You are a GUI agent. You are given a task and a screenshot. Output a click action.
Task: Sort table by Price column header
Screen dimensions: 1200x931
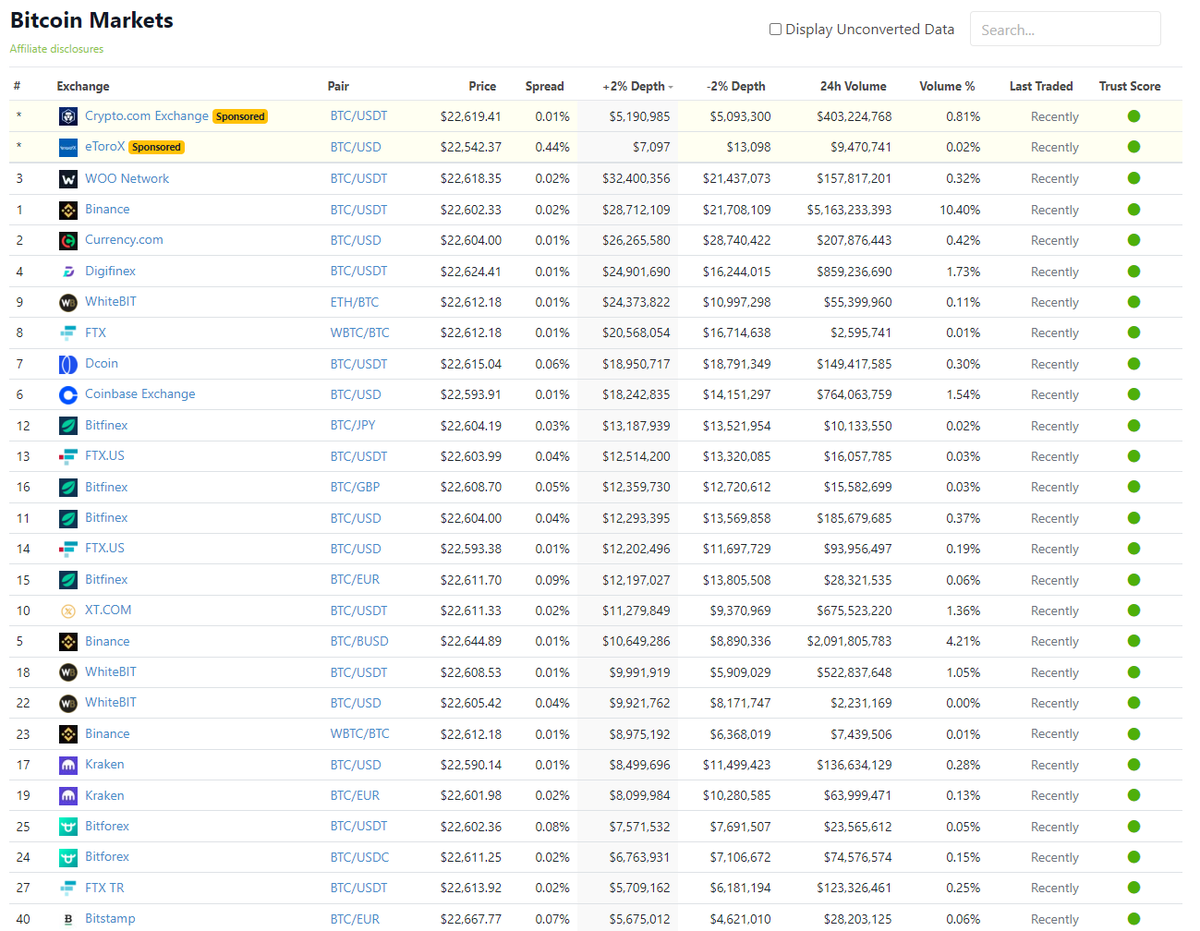coord(482,86)
